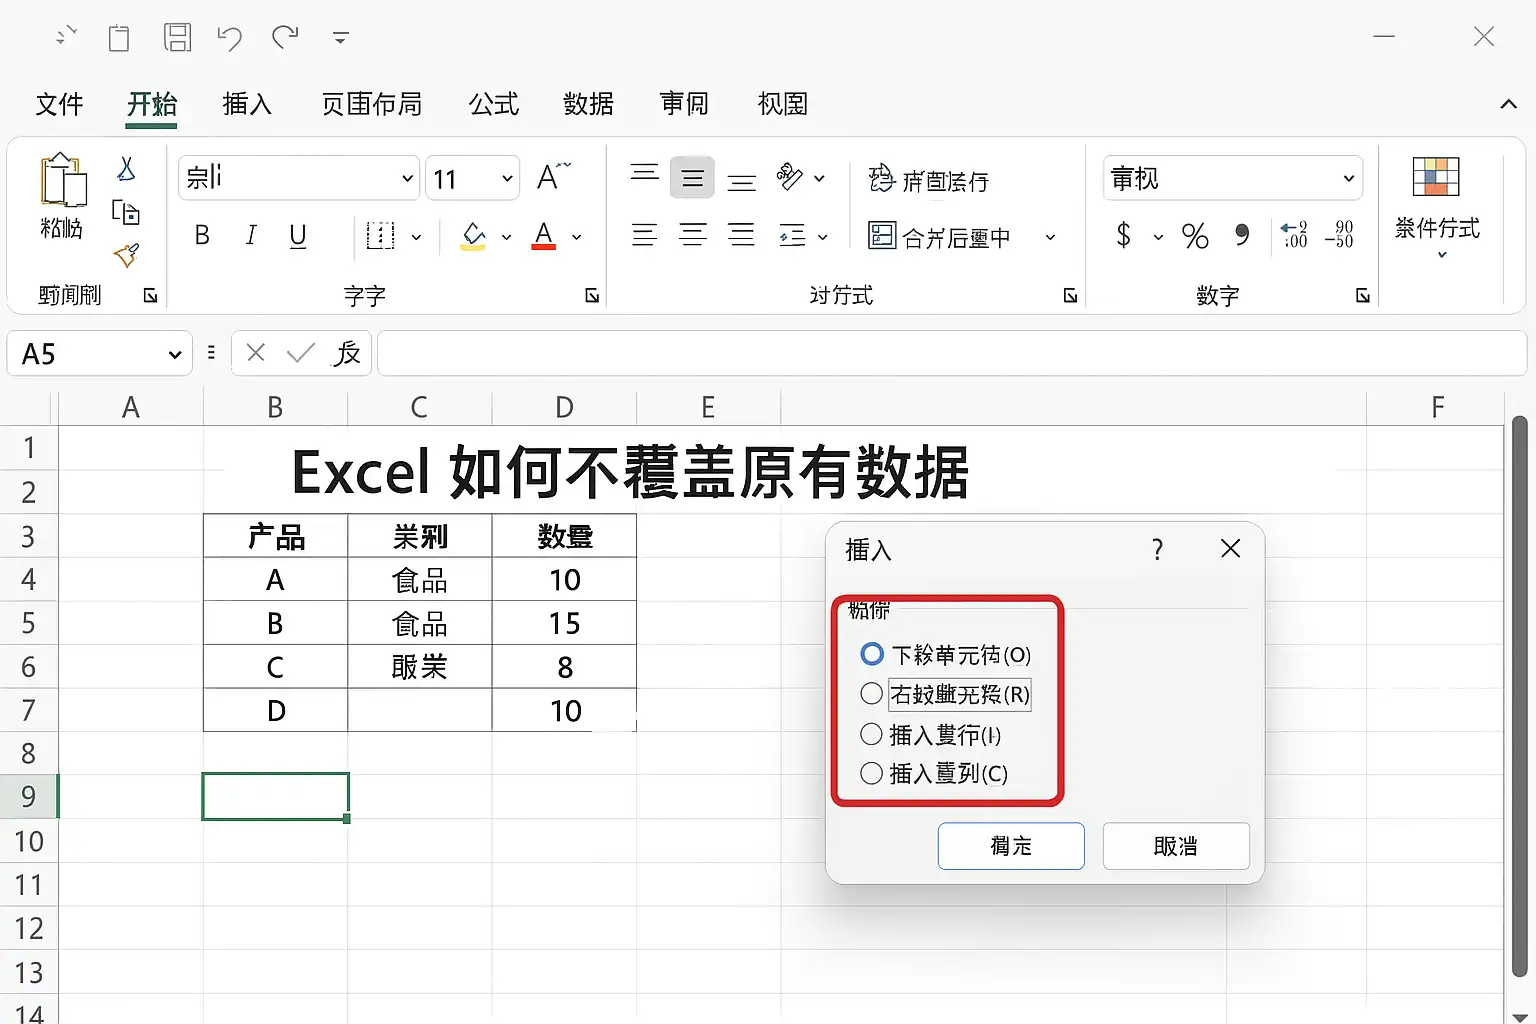Open the number format dropdown
This screenshot has width=1536, height=1024.
[x=1233, y=179]
